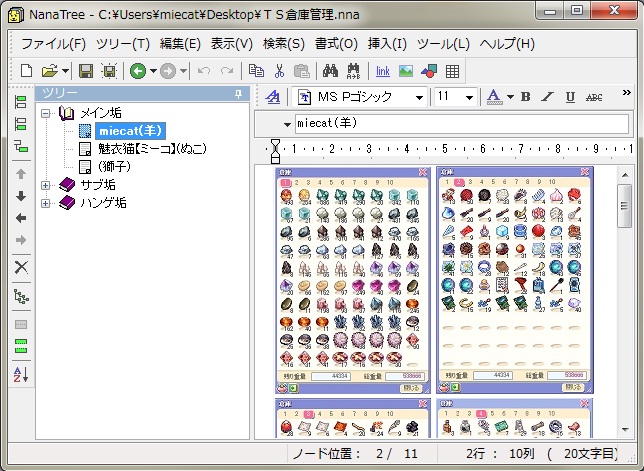Sort nodes with the A-Z sort icon
This screenshot has height=471, width=644.
click(21, 374)
